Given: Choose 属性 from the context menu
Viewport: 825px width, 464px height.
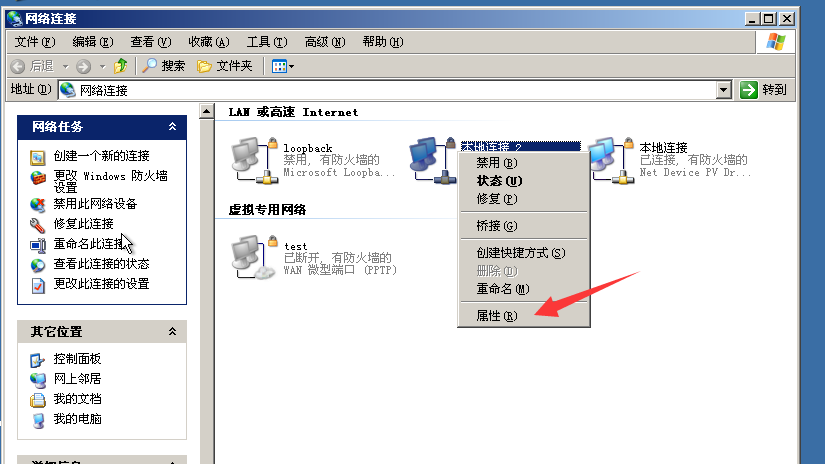Looking at the screenshot, I should coord(497,316).
